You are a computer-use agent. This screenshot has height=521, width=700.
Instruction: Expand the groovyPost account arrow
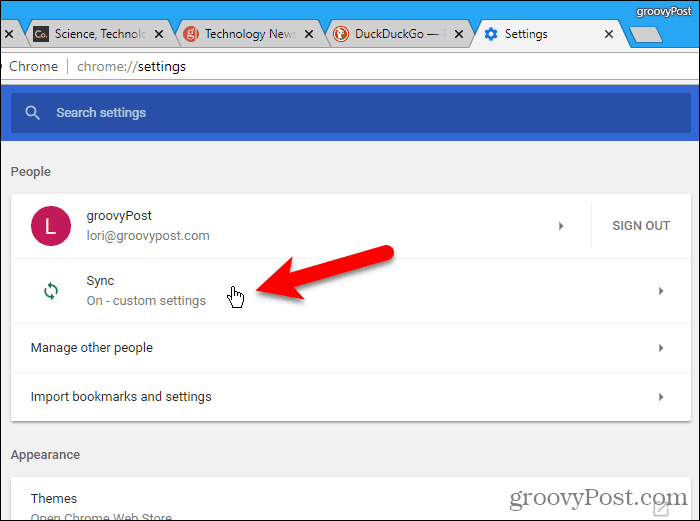coord(561,226)
